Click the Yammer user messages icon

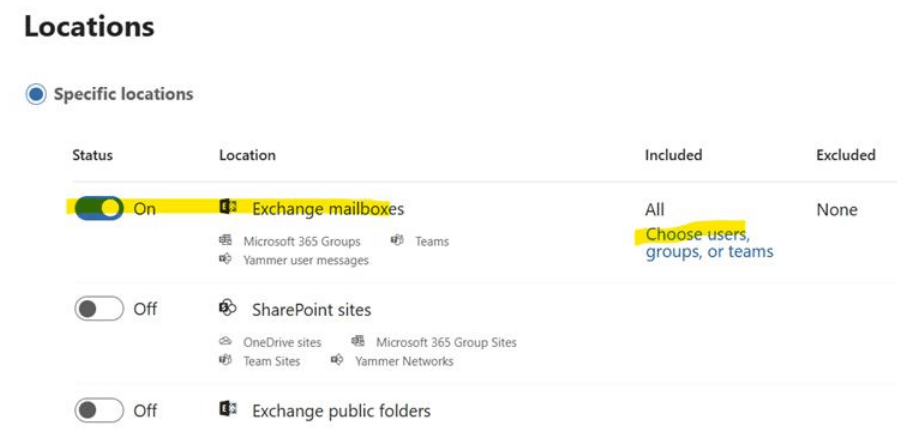[225, 260]
